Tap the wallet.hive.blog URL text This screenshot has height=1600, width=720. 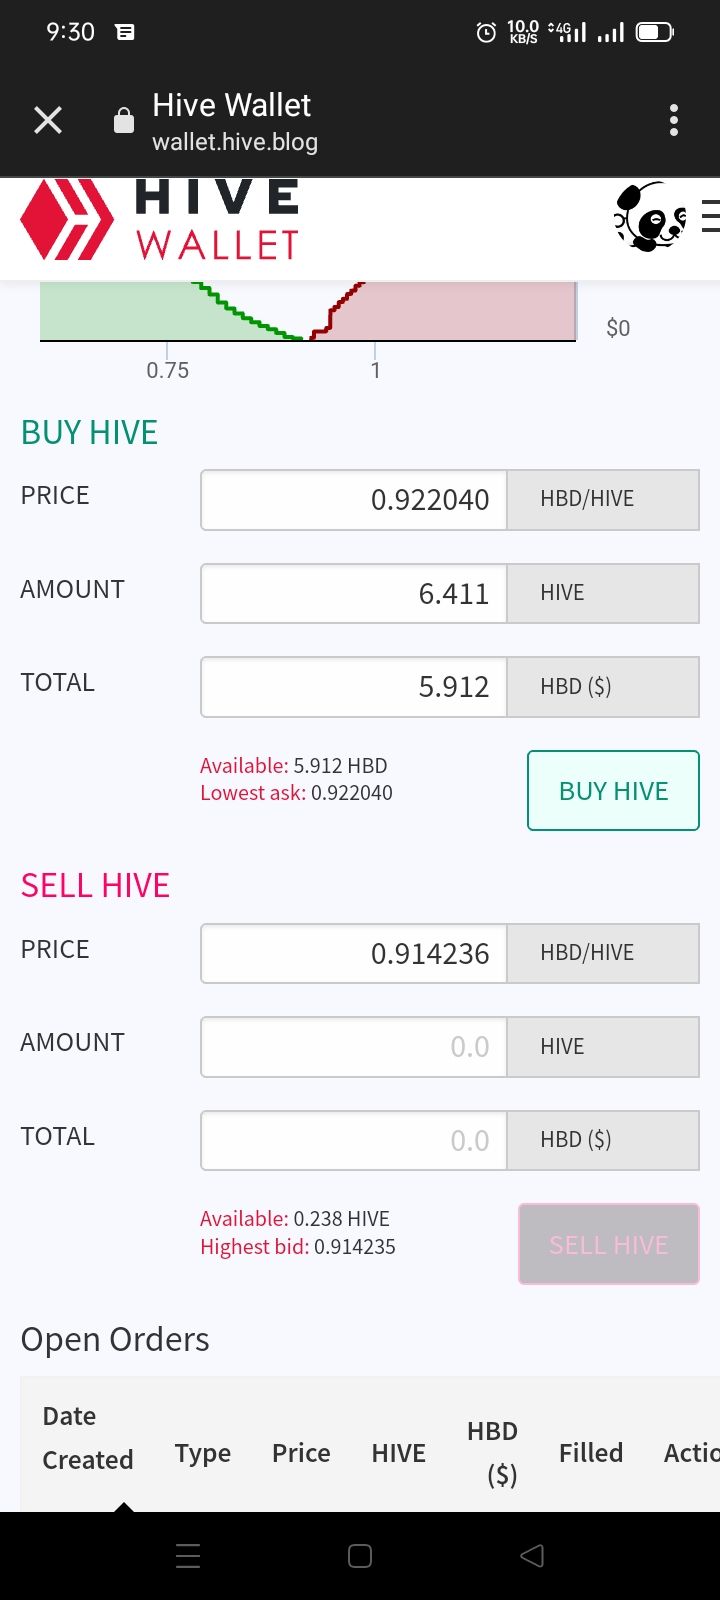pyautogui.click(x=235, y=142)
